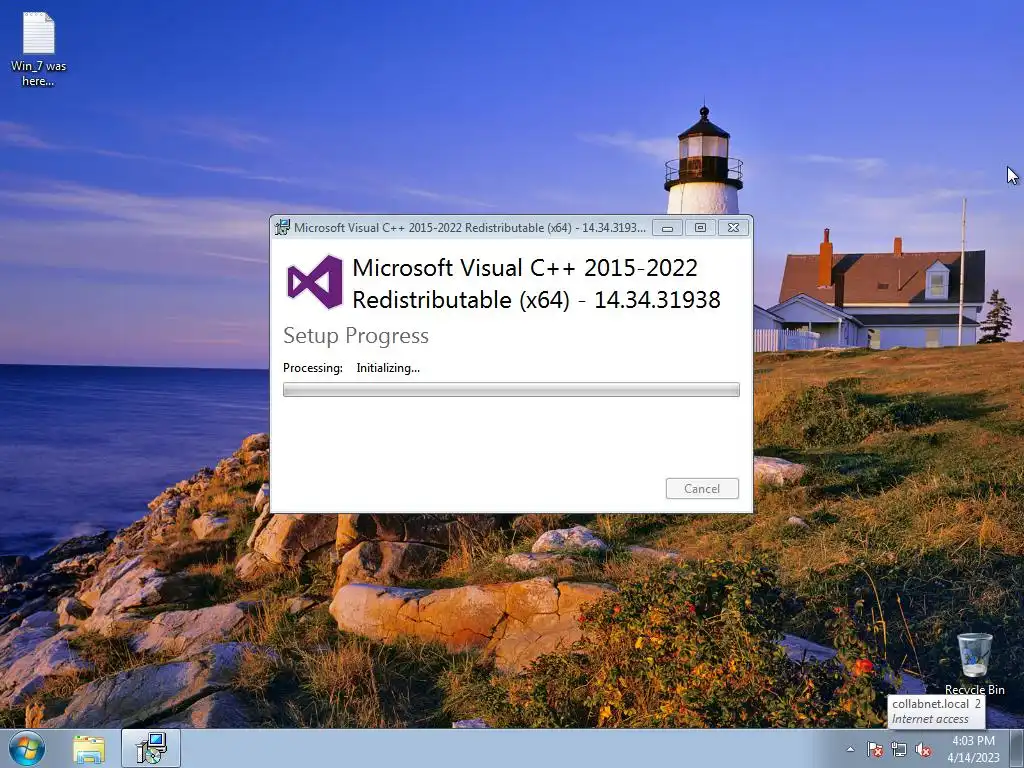This screenshot has width=1024, height=768.
Task: Show hidden tray icons arrow
Action: [x=850, y=749]
